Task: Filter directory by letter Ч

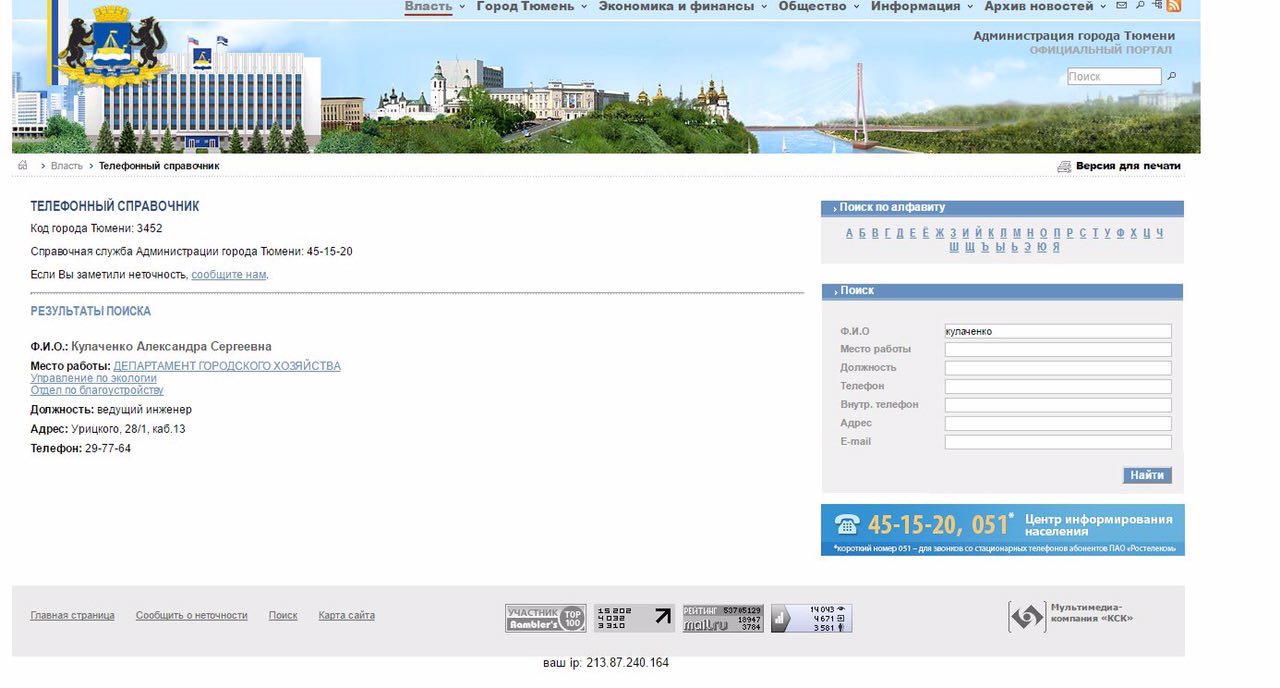Action: [1160, 233]
